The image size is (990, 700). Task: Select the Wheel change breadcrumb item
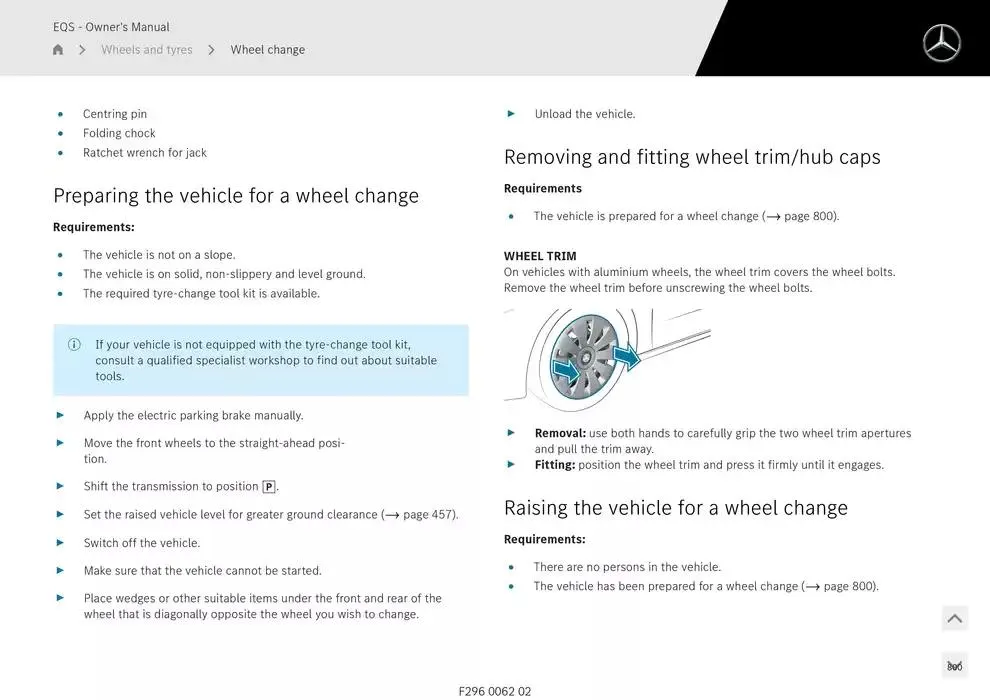(268, 50)
